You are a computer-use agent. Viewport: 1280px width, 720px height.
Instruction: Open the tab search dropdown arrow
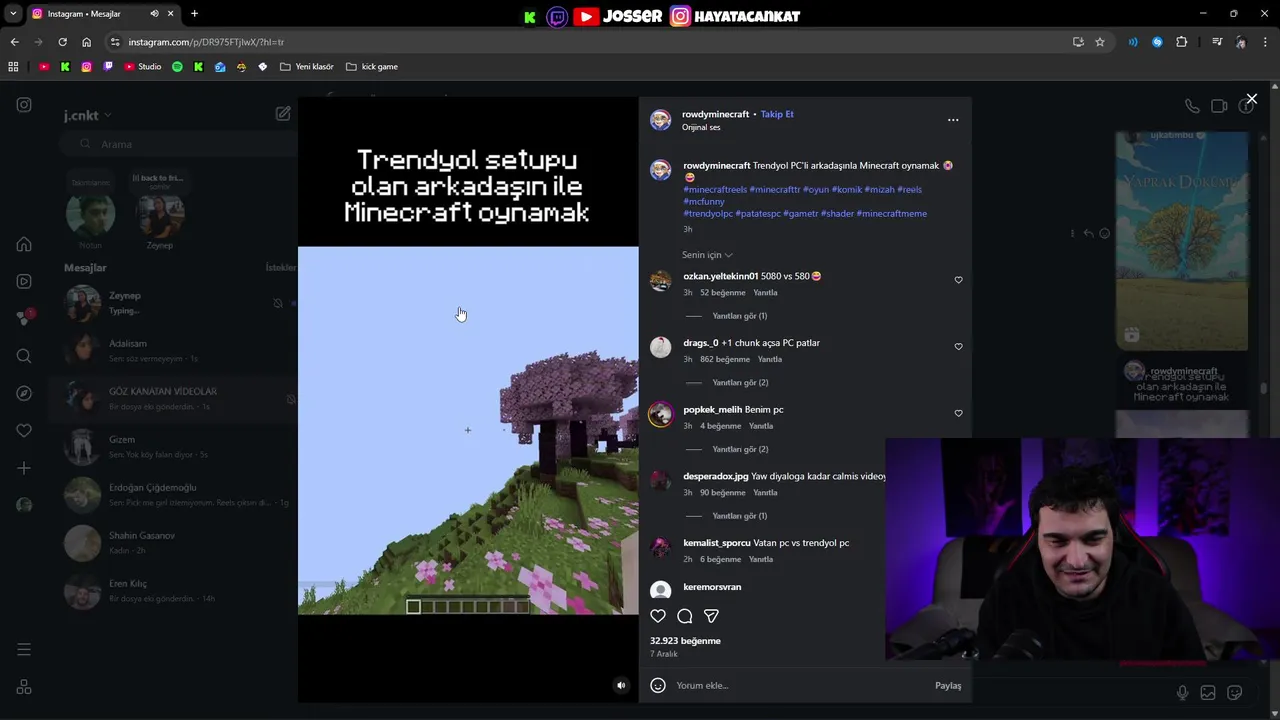click(x=13, y=14)
